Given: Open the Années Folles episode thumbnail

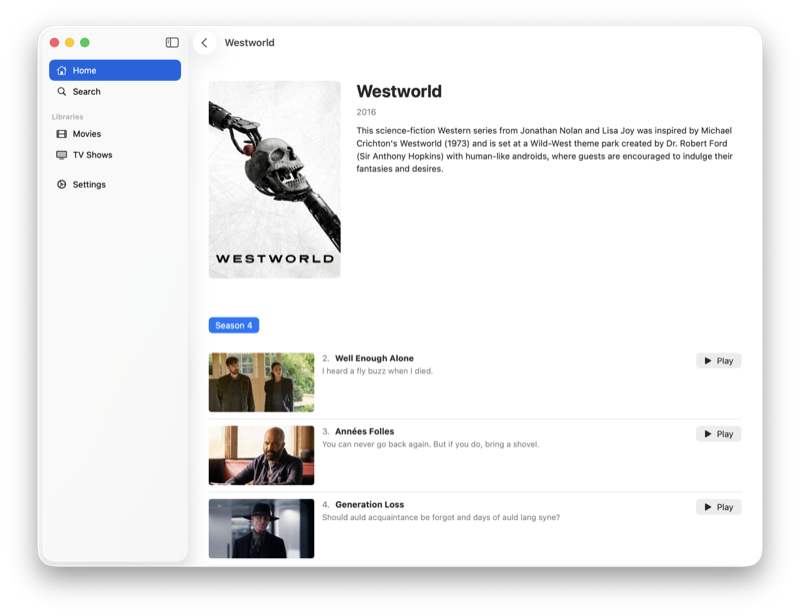Looking at the screenshot, I should (261, 455).
